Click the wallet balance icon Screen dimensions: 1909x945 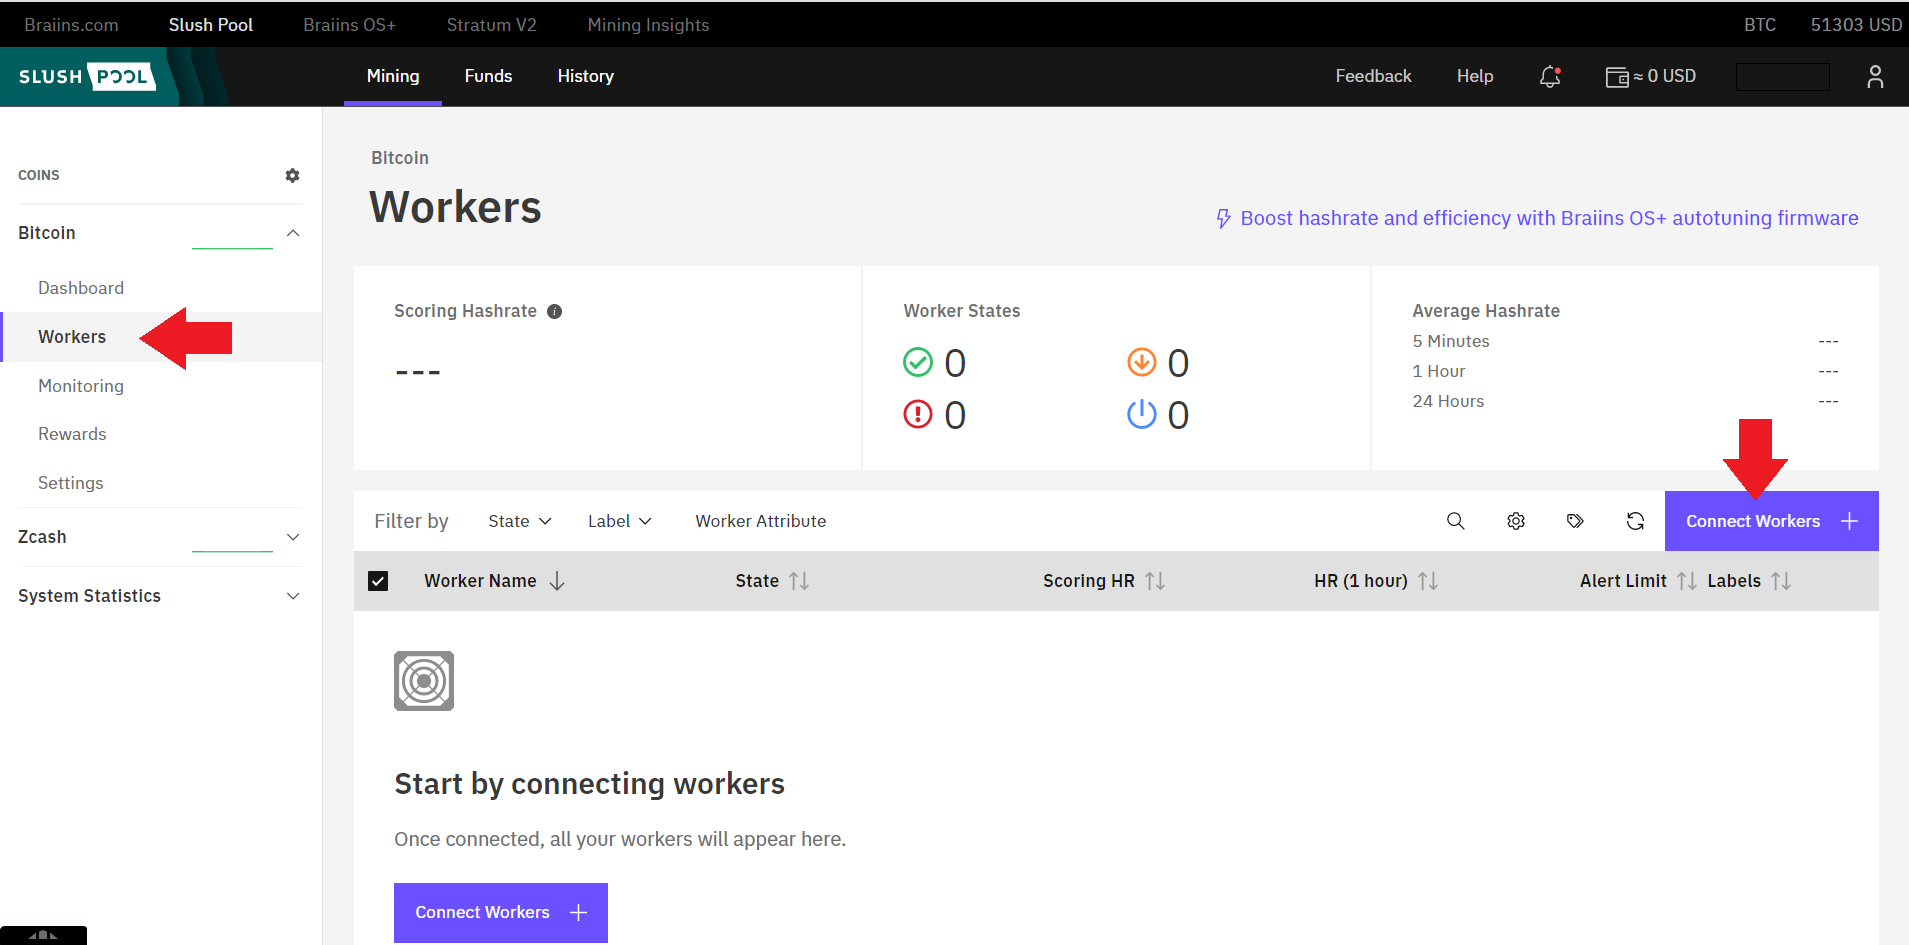pyautogui.click(x=1616, y=77)
